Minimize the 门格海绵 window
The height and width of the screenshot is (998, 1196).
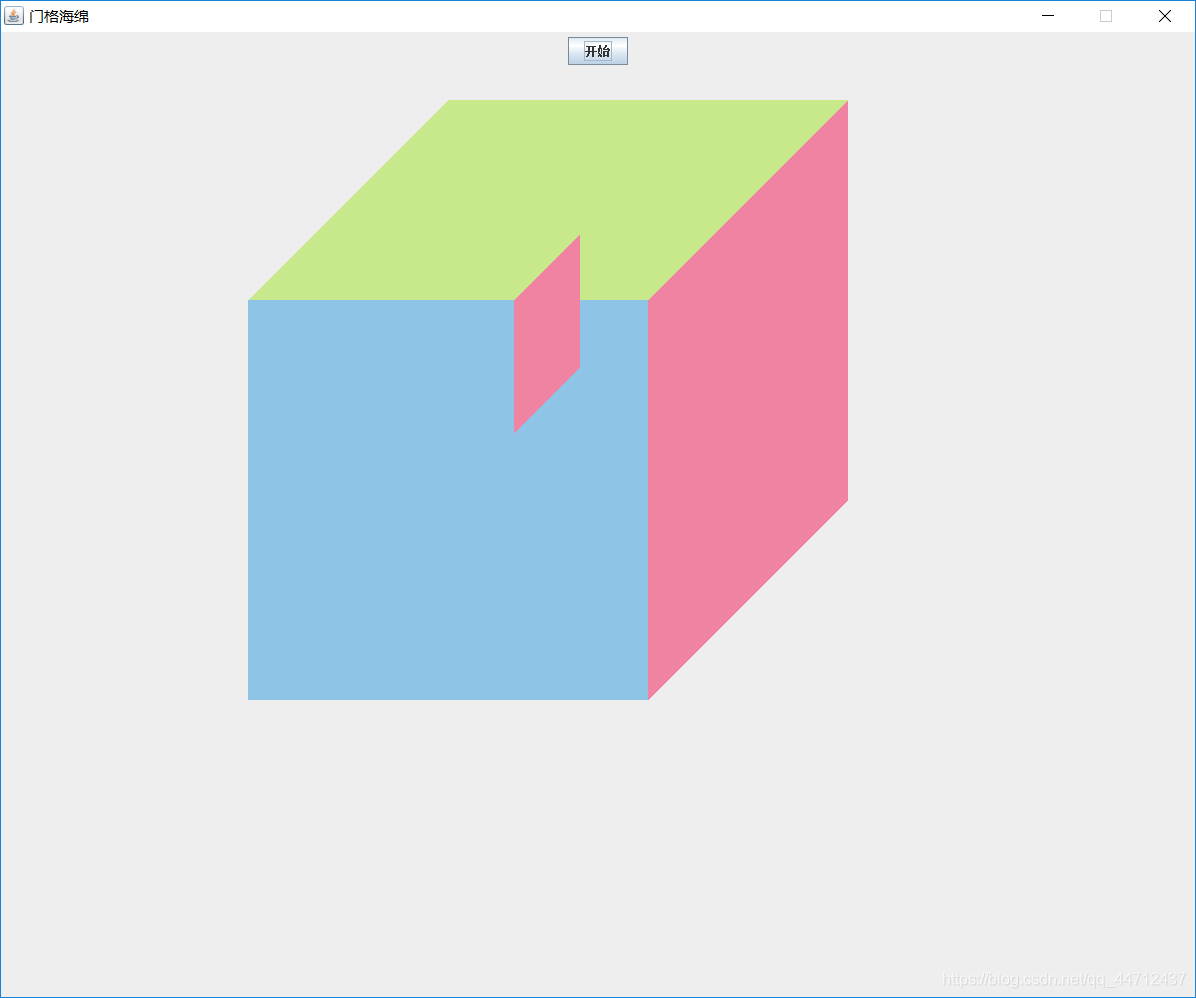click(1048, 16)
